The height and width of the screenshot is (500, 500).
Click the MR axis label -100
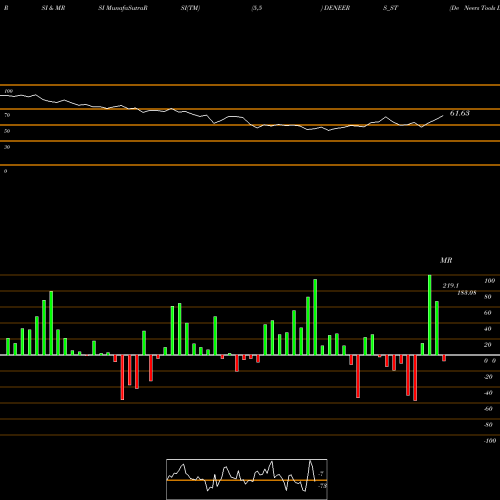click(490, 441)
